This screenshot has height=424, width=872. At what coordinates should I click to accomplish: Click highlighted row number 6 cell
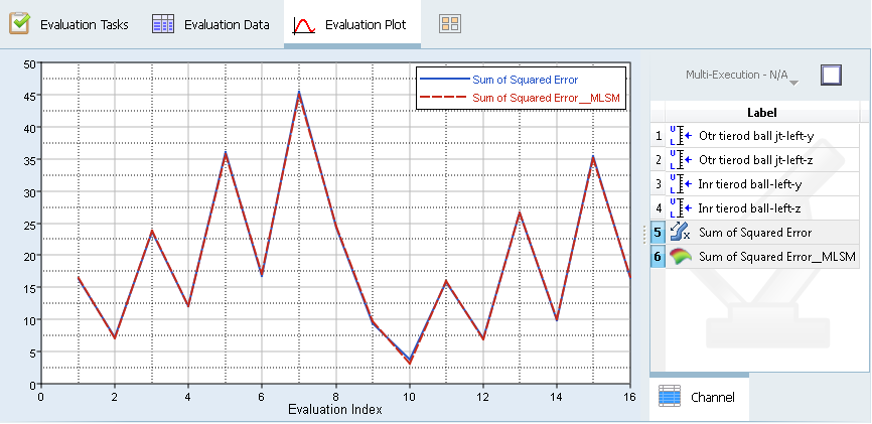pos(658,257)
